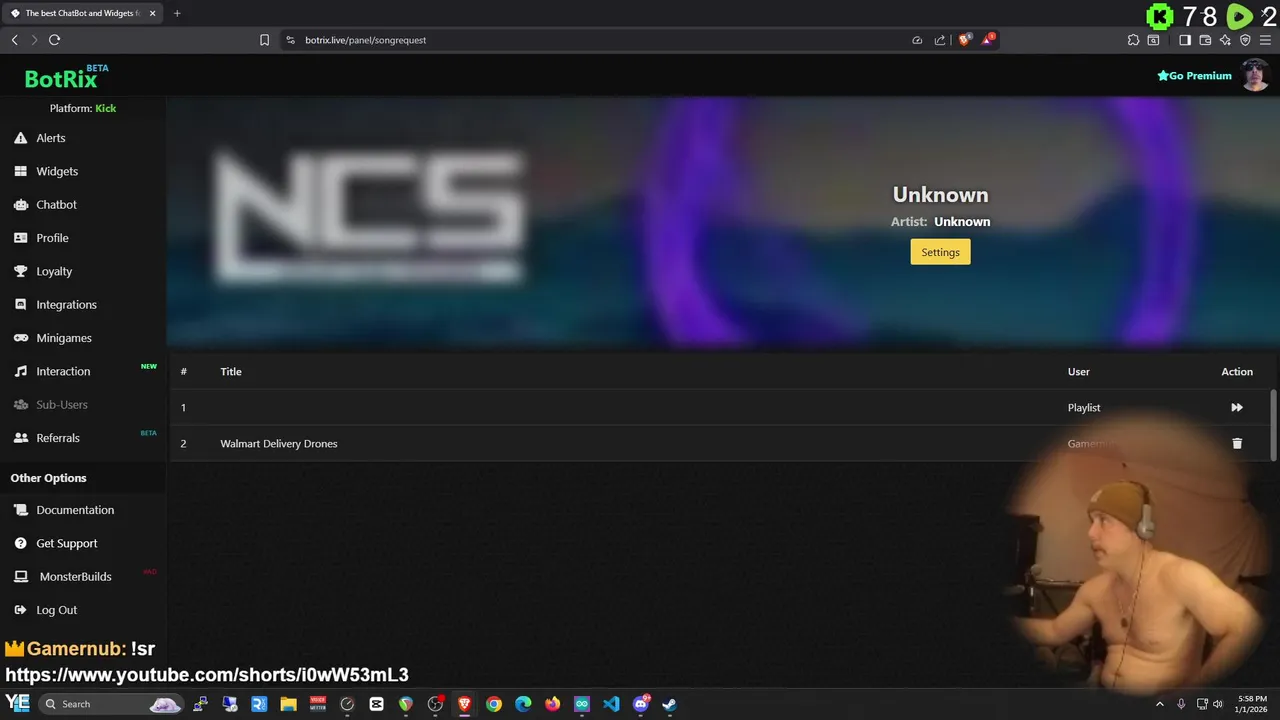Click the Get Support question icon
Screen dimensions: 1280x720
[20, 543]
